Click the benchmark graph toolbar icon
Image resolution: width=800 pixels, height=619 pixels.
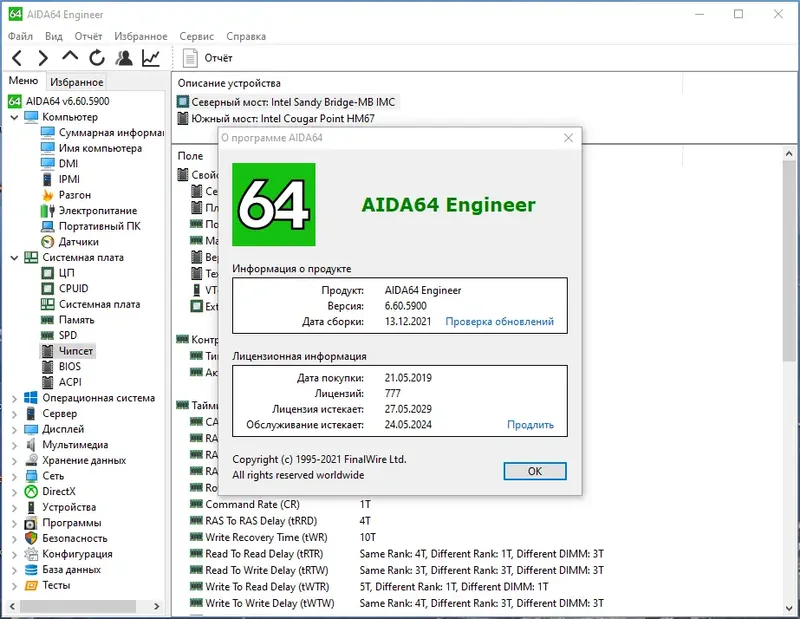[x=148, y=57]
